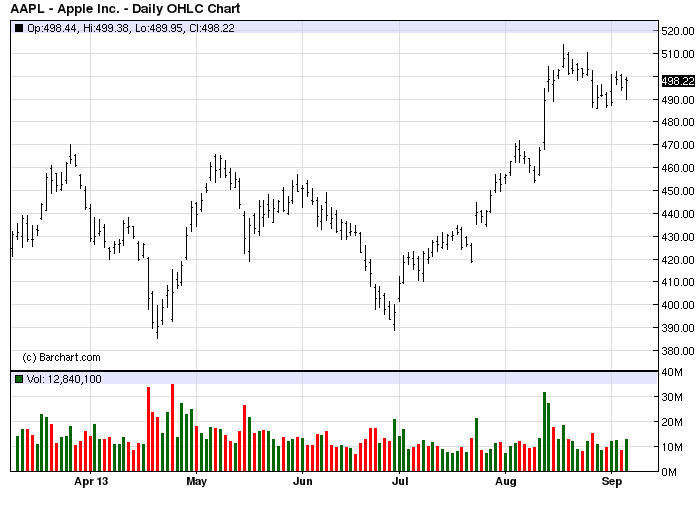
Task: Click the 20M volume axis label
Action: (x=671, y=422)
